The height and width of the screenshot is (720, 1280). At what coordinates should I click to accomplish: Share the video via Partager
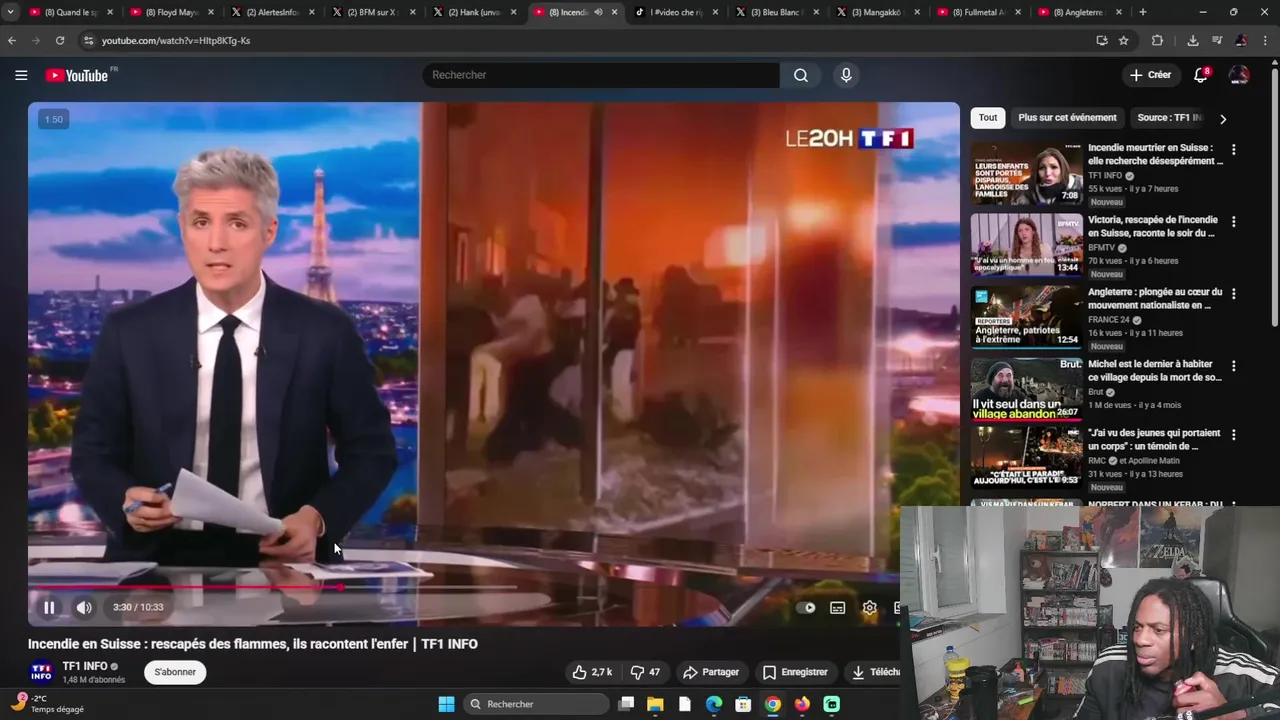[x=710, y=672]
